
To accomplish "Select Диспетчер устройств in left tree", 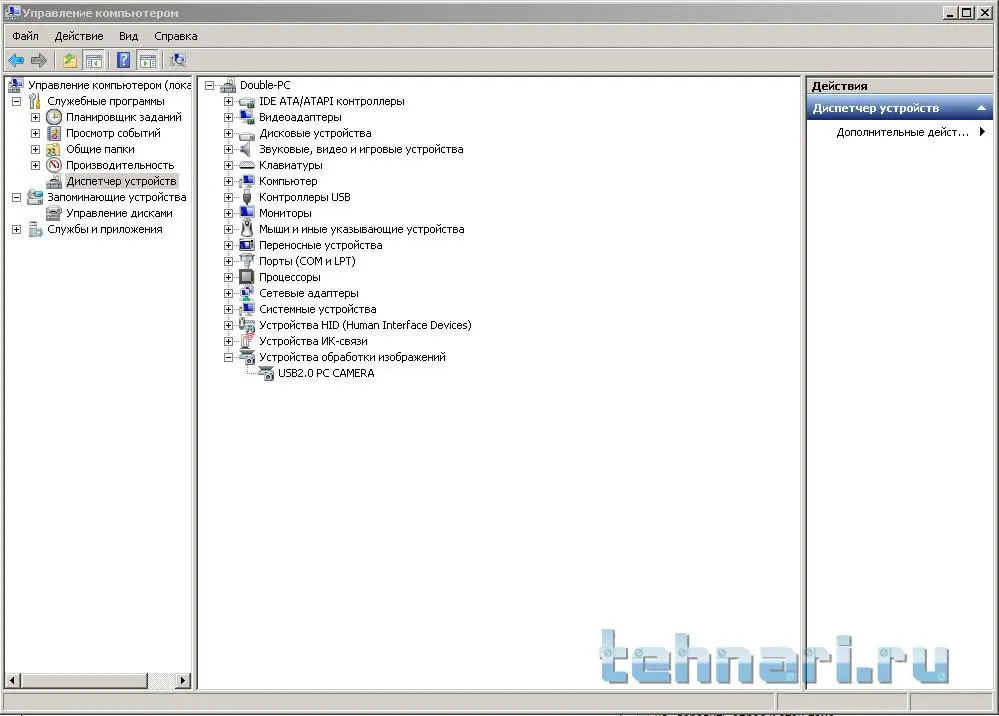I will point(121,182).
